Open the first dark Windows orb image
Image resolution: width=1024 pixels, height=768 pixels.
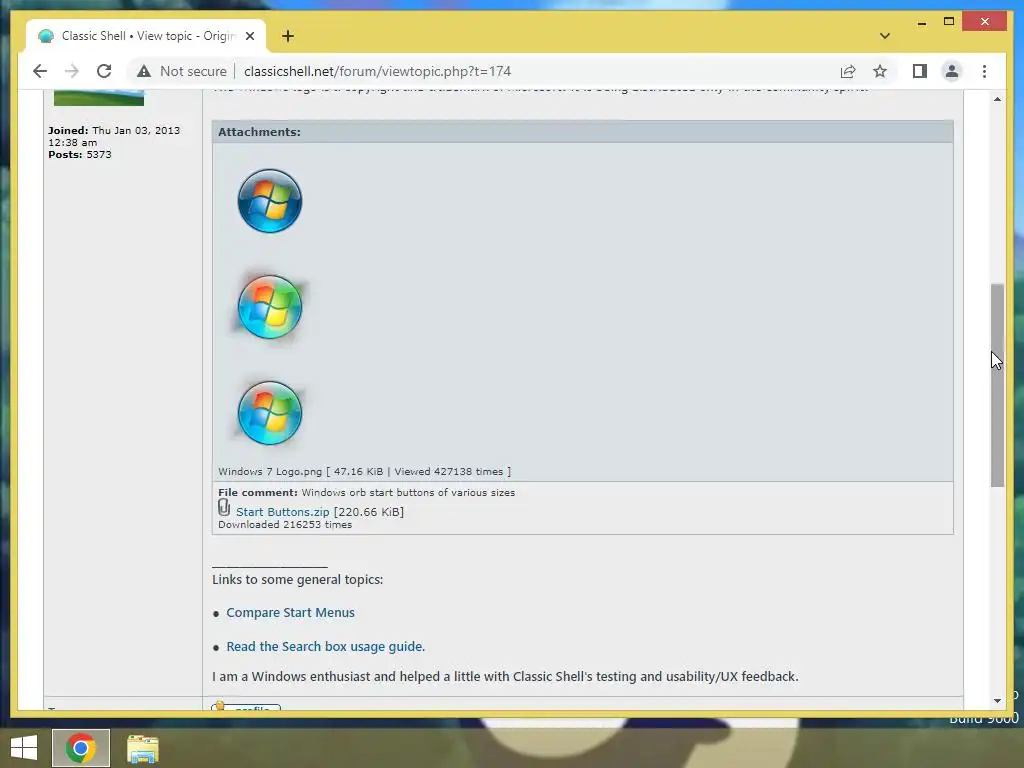coord(270,200)
